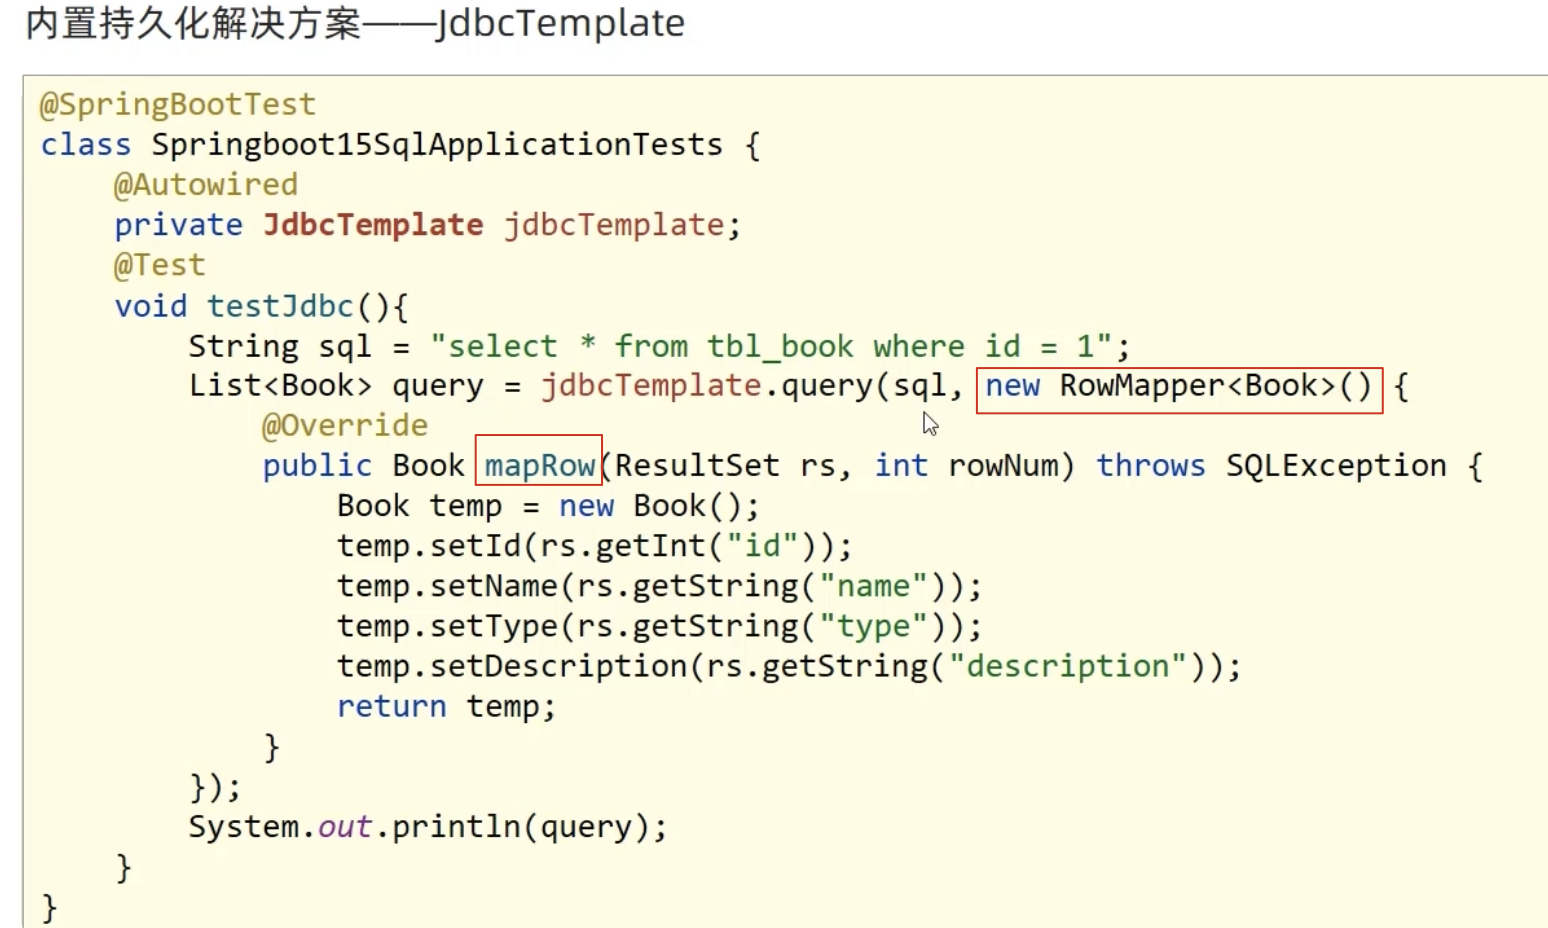Click private keyword before JdbcTemplate field
This screenshot has width=1548, height=928.
pyautogui.click(x=178, y=226)
